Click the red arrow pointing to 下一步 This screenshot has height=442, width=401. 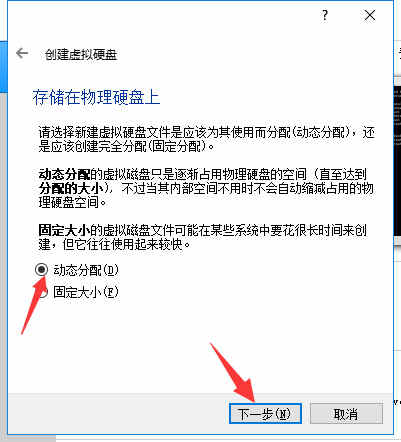pos(233,372)
